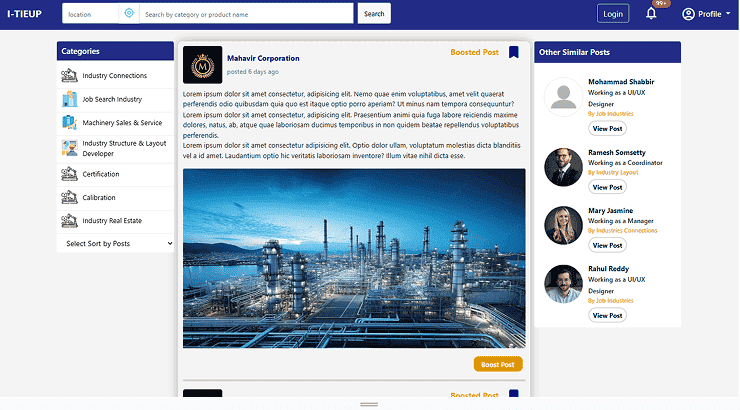Open the Profile dropdown menu
The image size is (740, 410).
pyautogui.click(x=706, y=14)
